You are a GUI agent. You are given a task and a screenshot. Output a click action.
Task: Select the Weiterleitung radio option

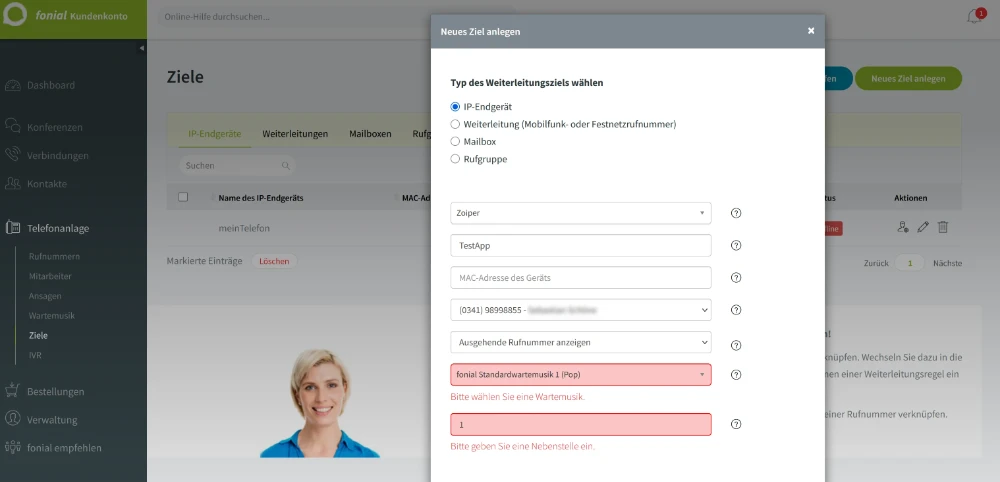coord(455,124)
